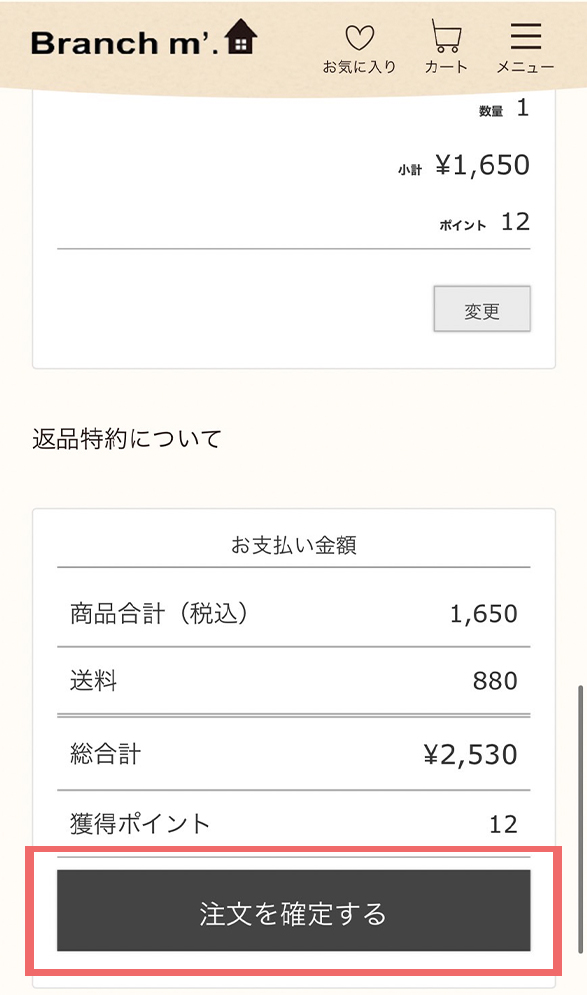Tap the three-line menu icon top right
The height and width of the screenshot is (995, 587).
524,35
